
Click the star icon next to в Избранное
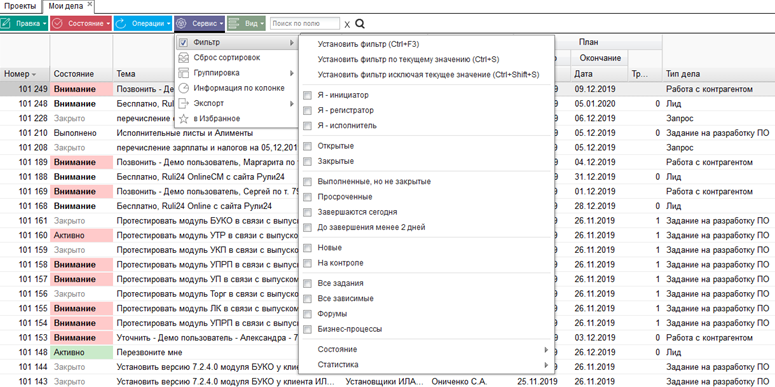tap(183, 119)
